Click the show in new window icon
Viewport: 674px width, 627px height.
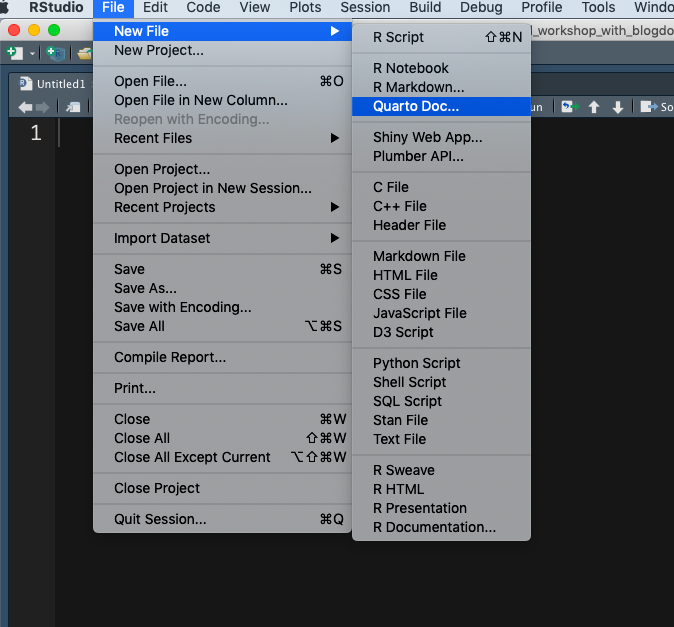click(73, 107)
